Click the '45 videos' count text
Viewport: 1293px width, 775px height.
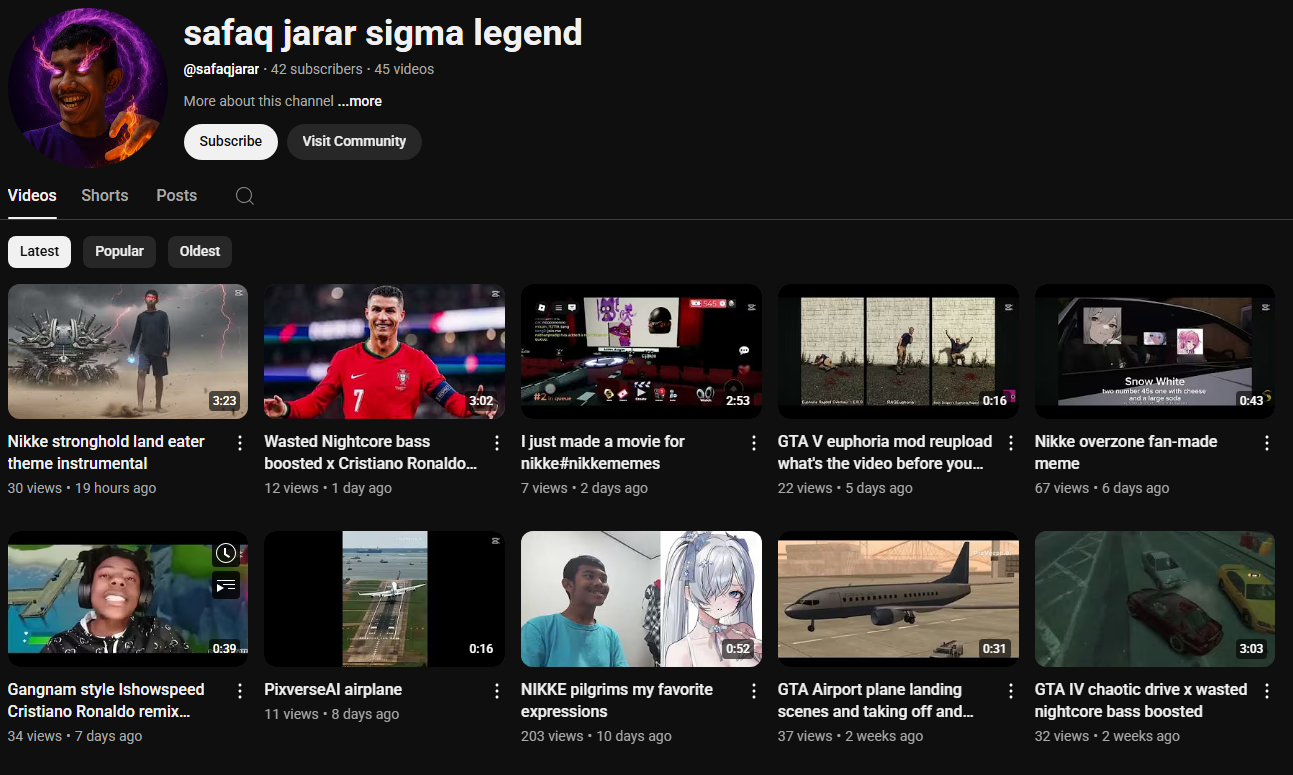pyautogui.click(x=404, y=69)
